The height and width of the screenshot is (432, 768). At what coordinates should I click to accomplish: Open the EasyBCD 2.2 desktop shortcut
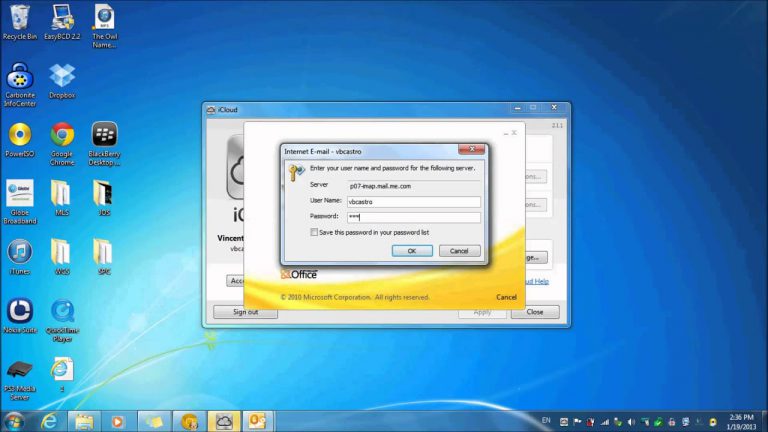click(x=62, y=22)
